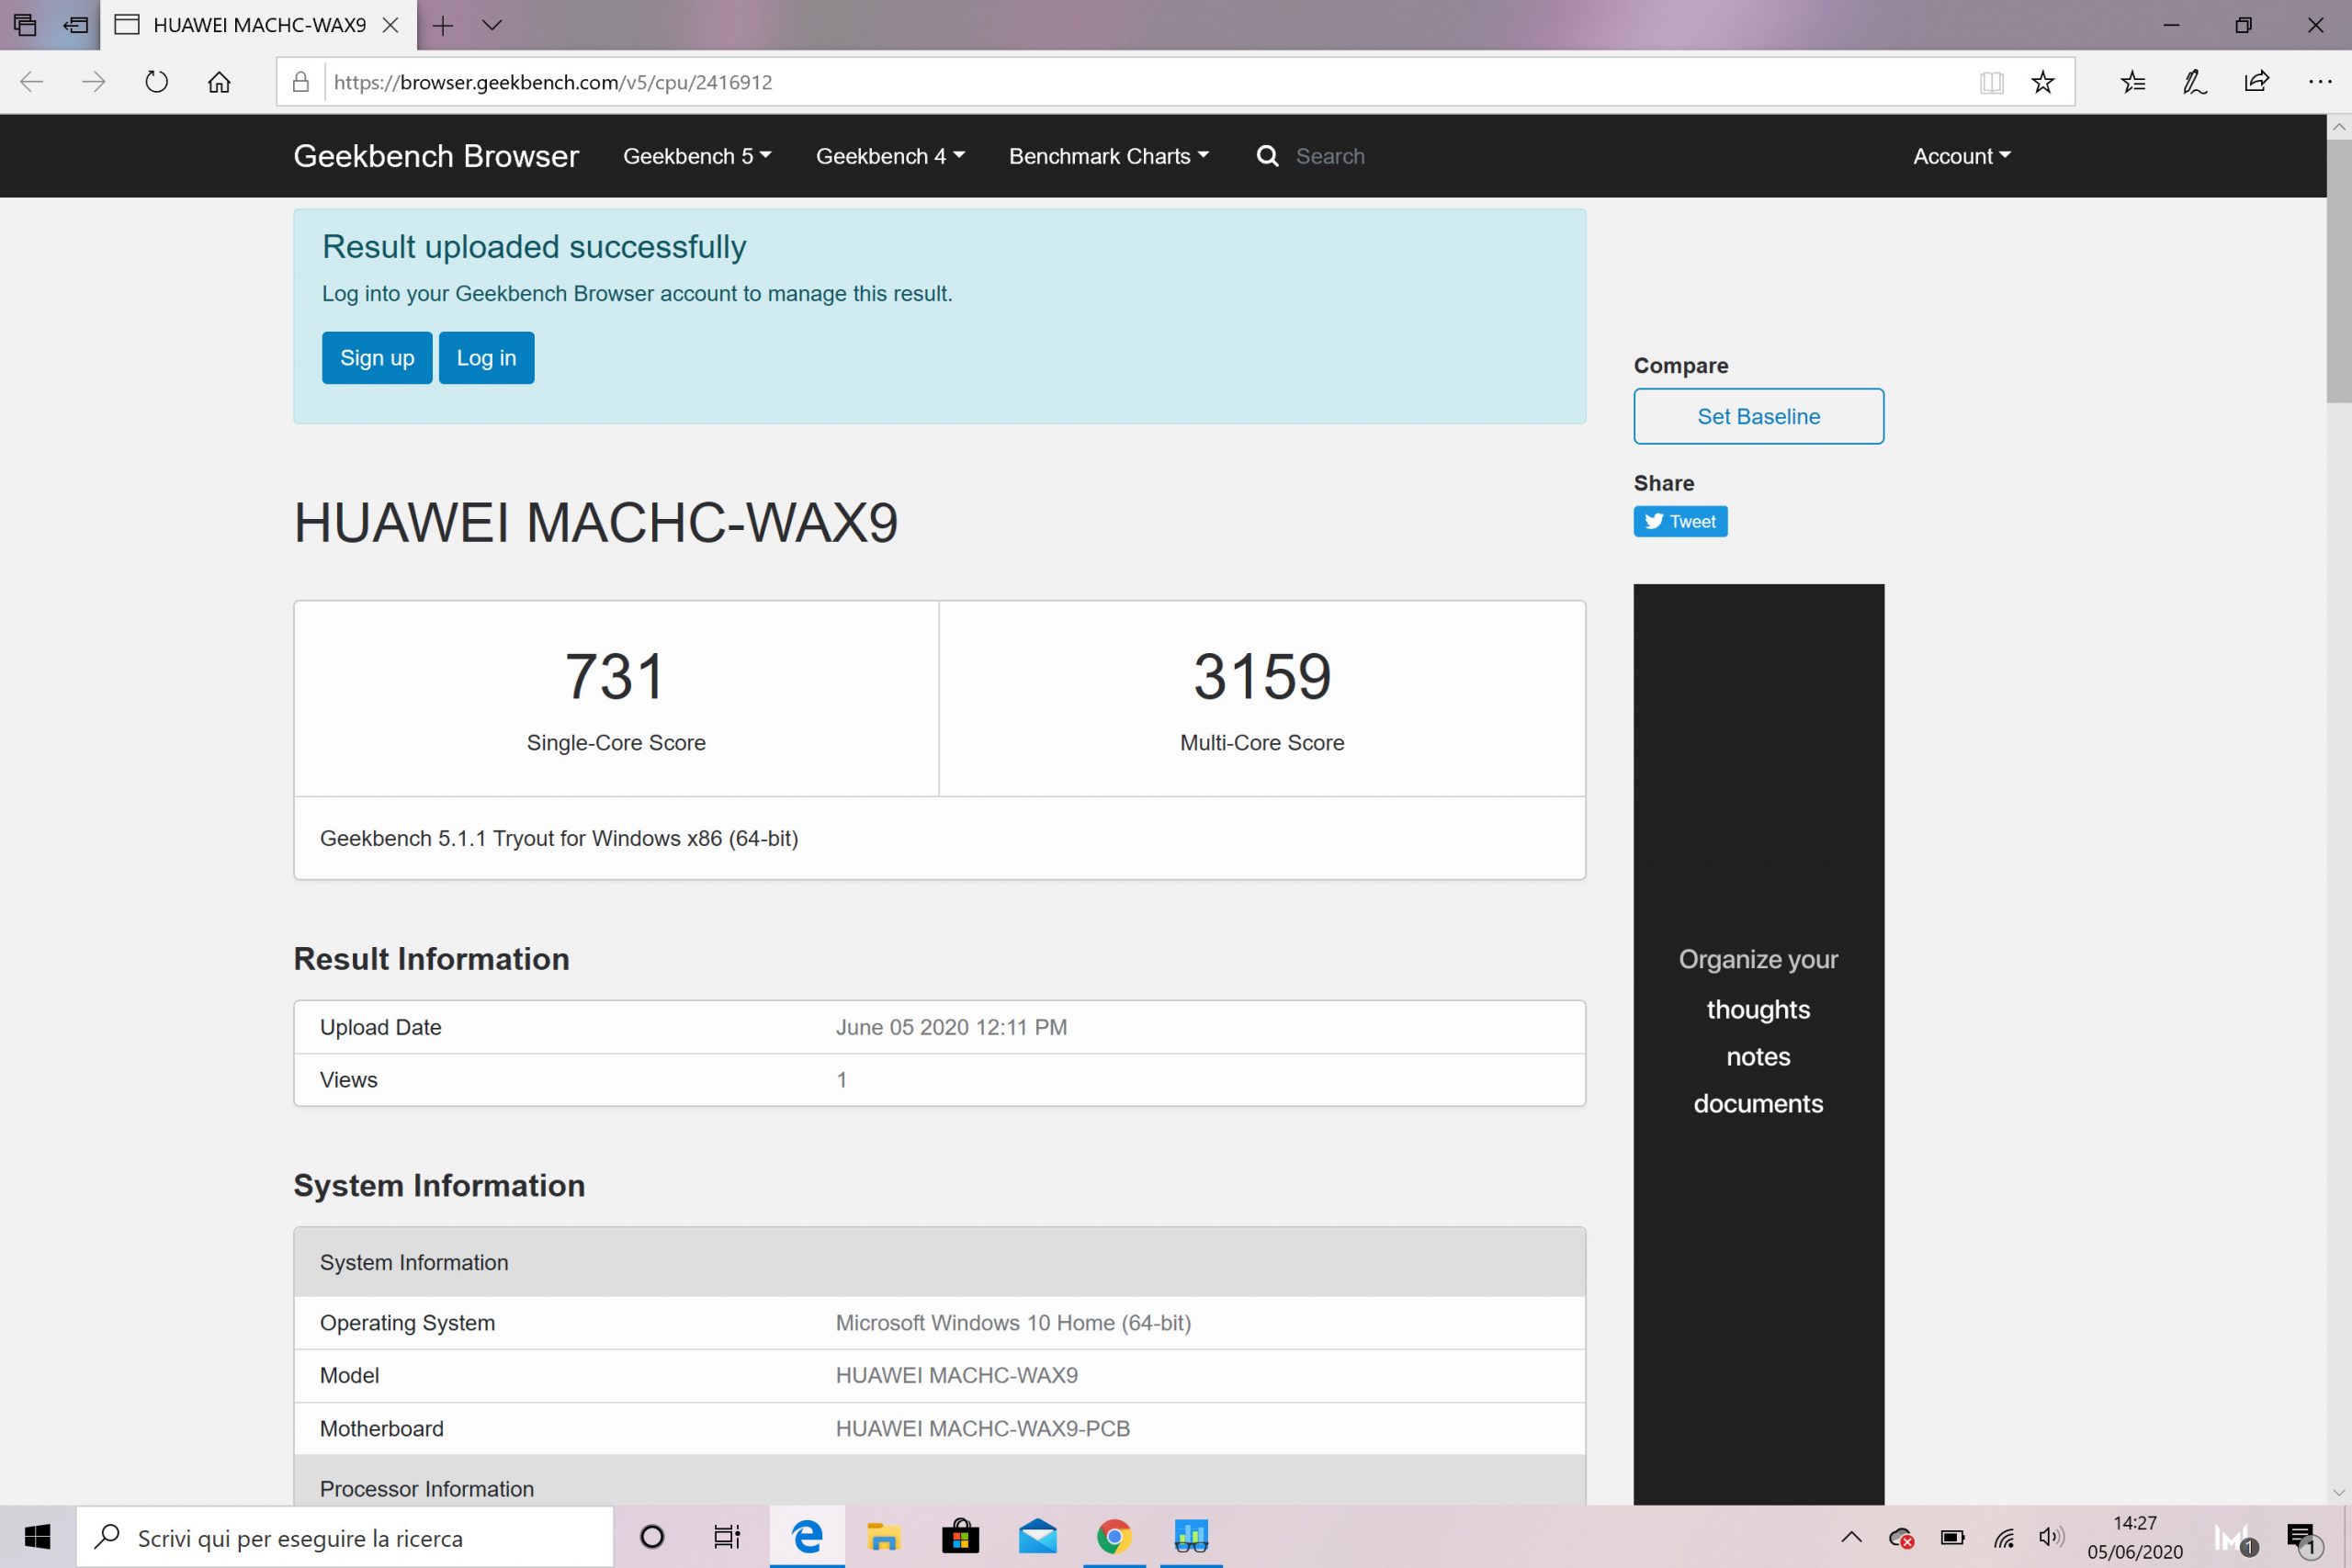Click upload date 'June 05 2020 12:11 PM'

coord(951,1027)
